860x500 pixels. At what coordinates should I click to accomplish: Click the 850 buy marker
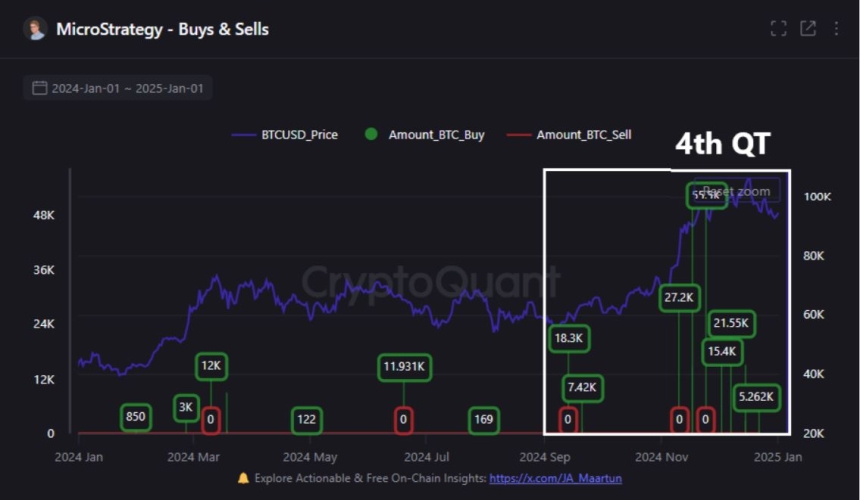[x=135, y=417]
